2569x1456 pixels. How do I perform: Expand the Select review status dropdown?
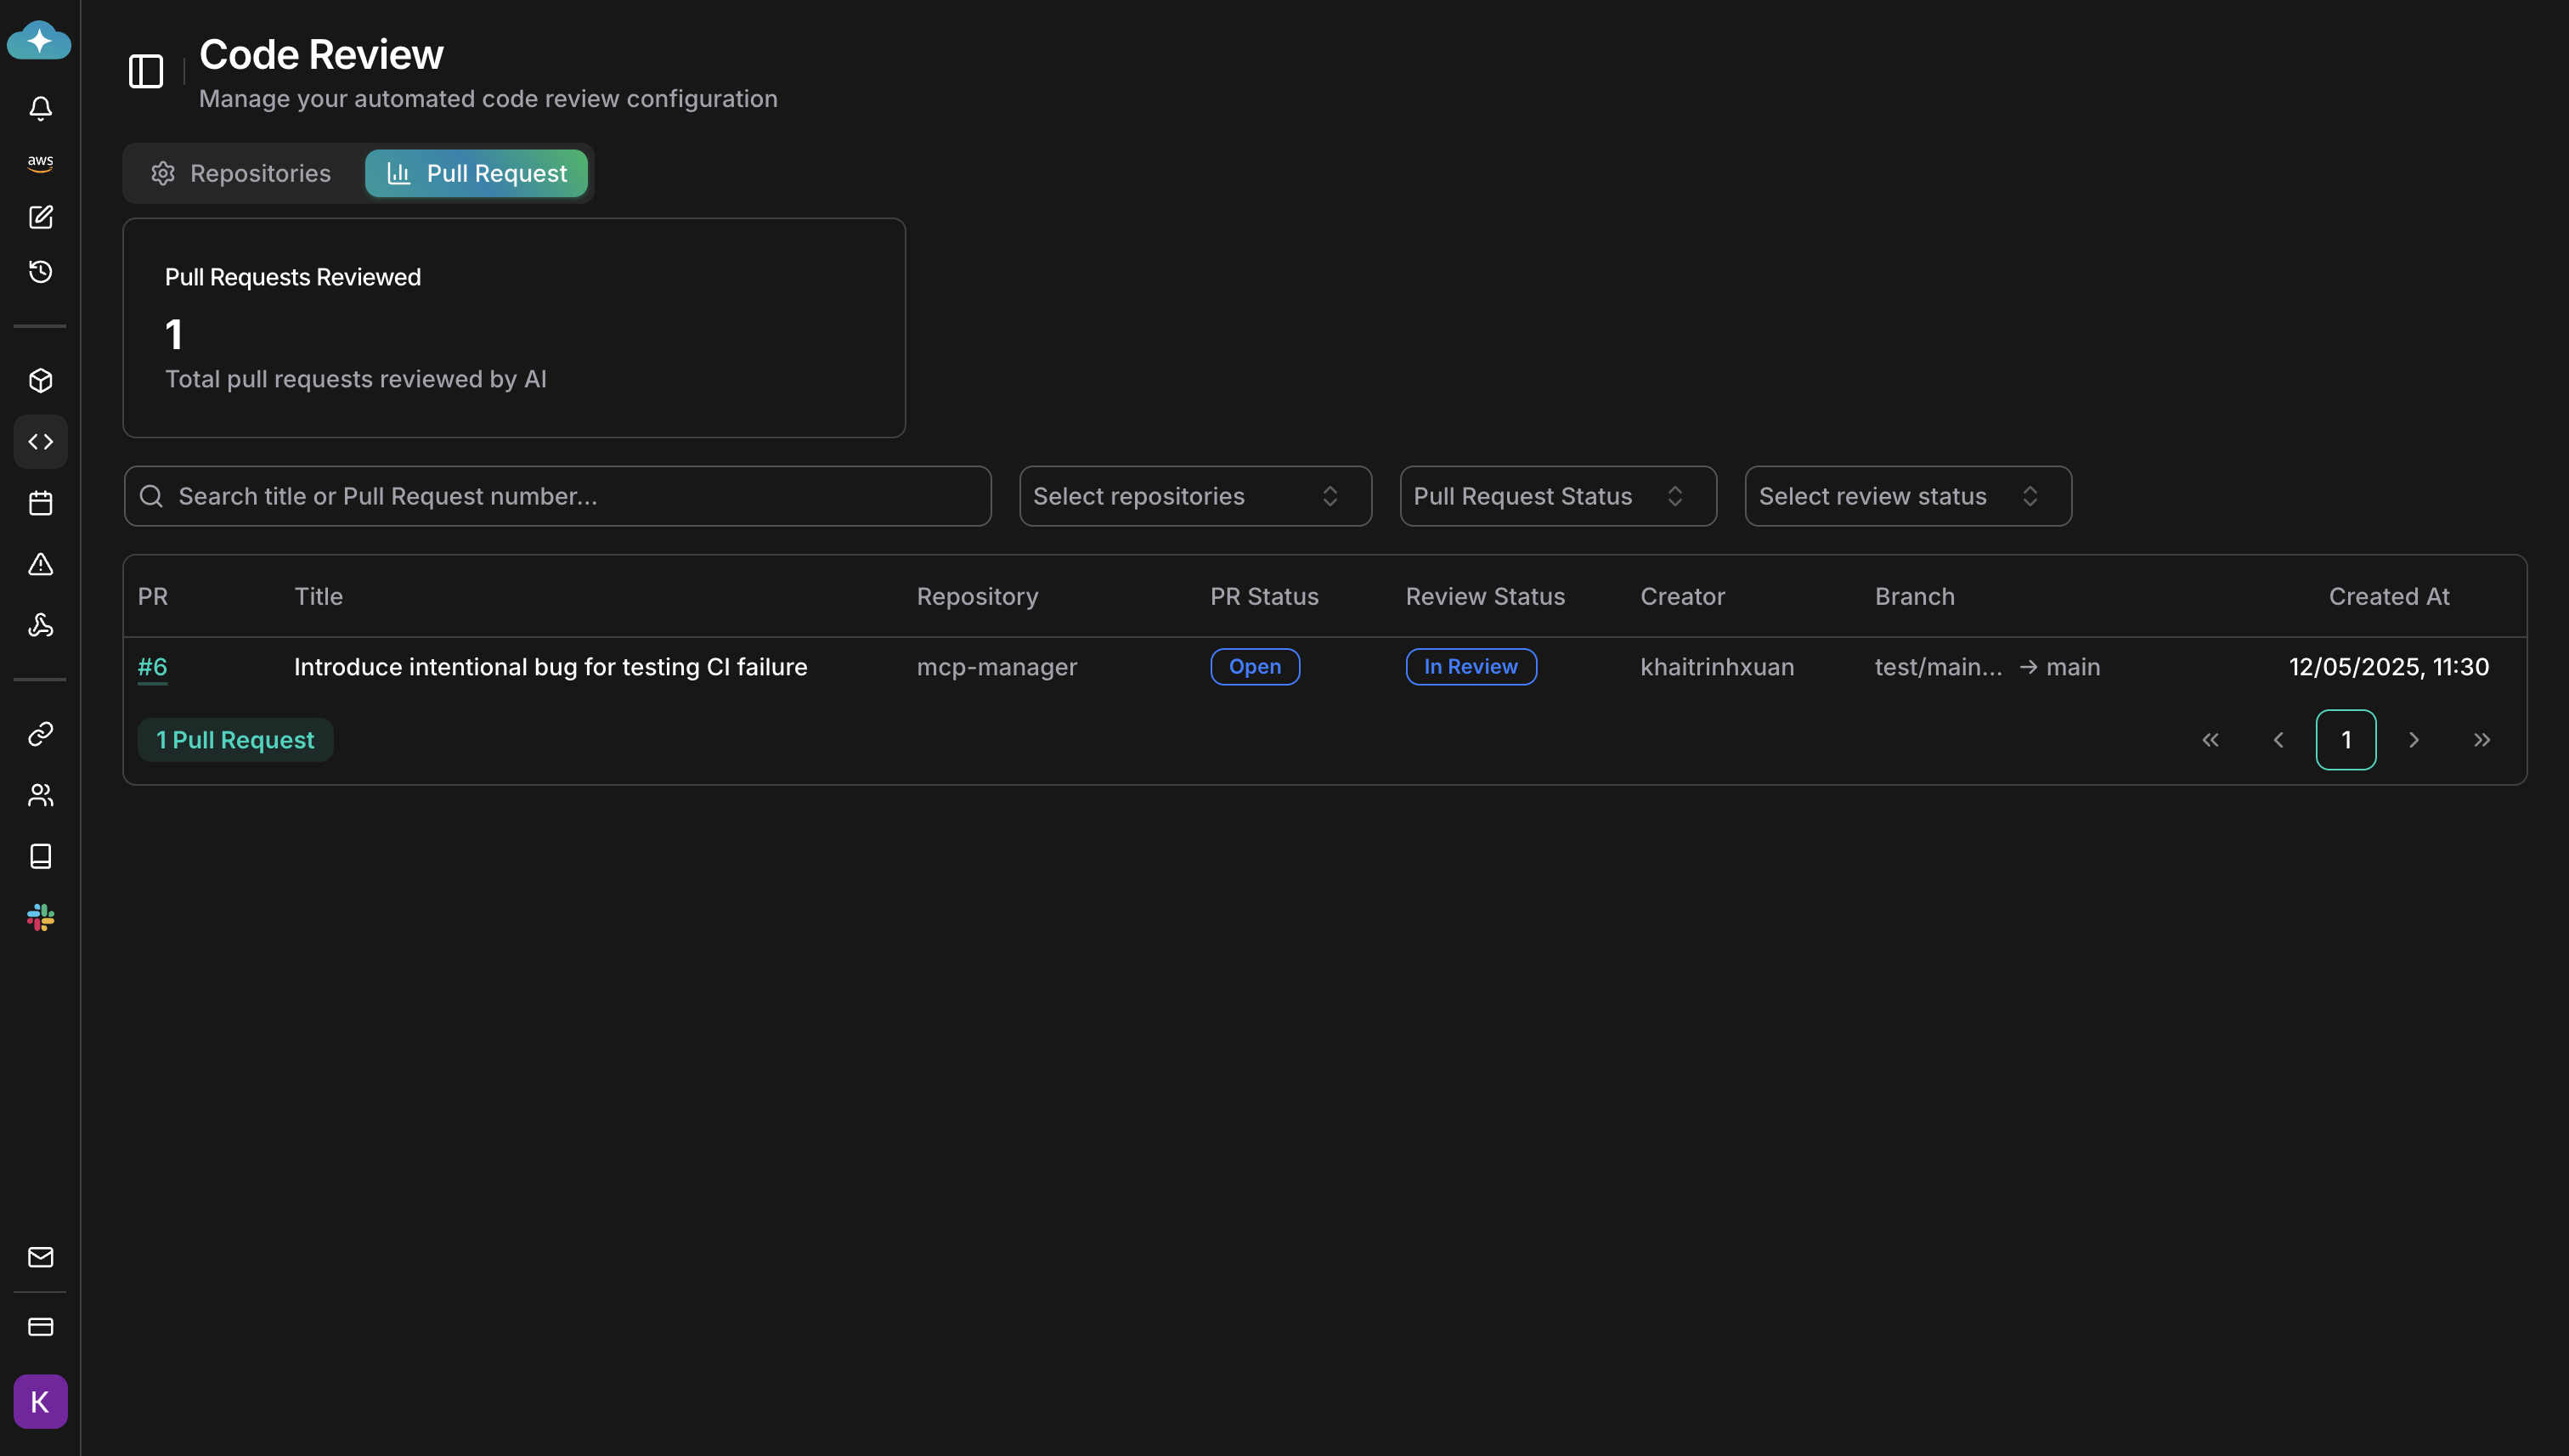1907,496
